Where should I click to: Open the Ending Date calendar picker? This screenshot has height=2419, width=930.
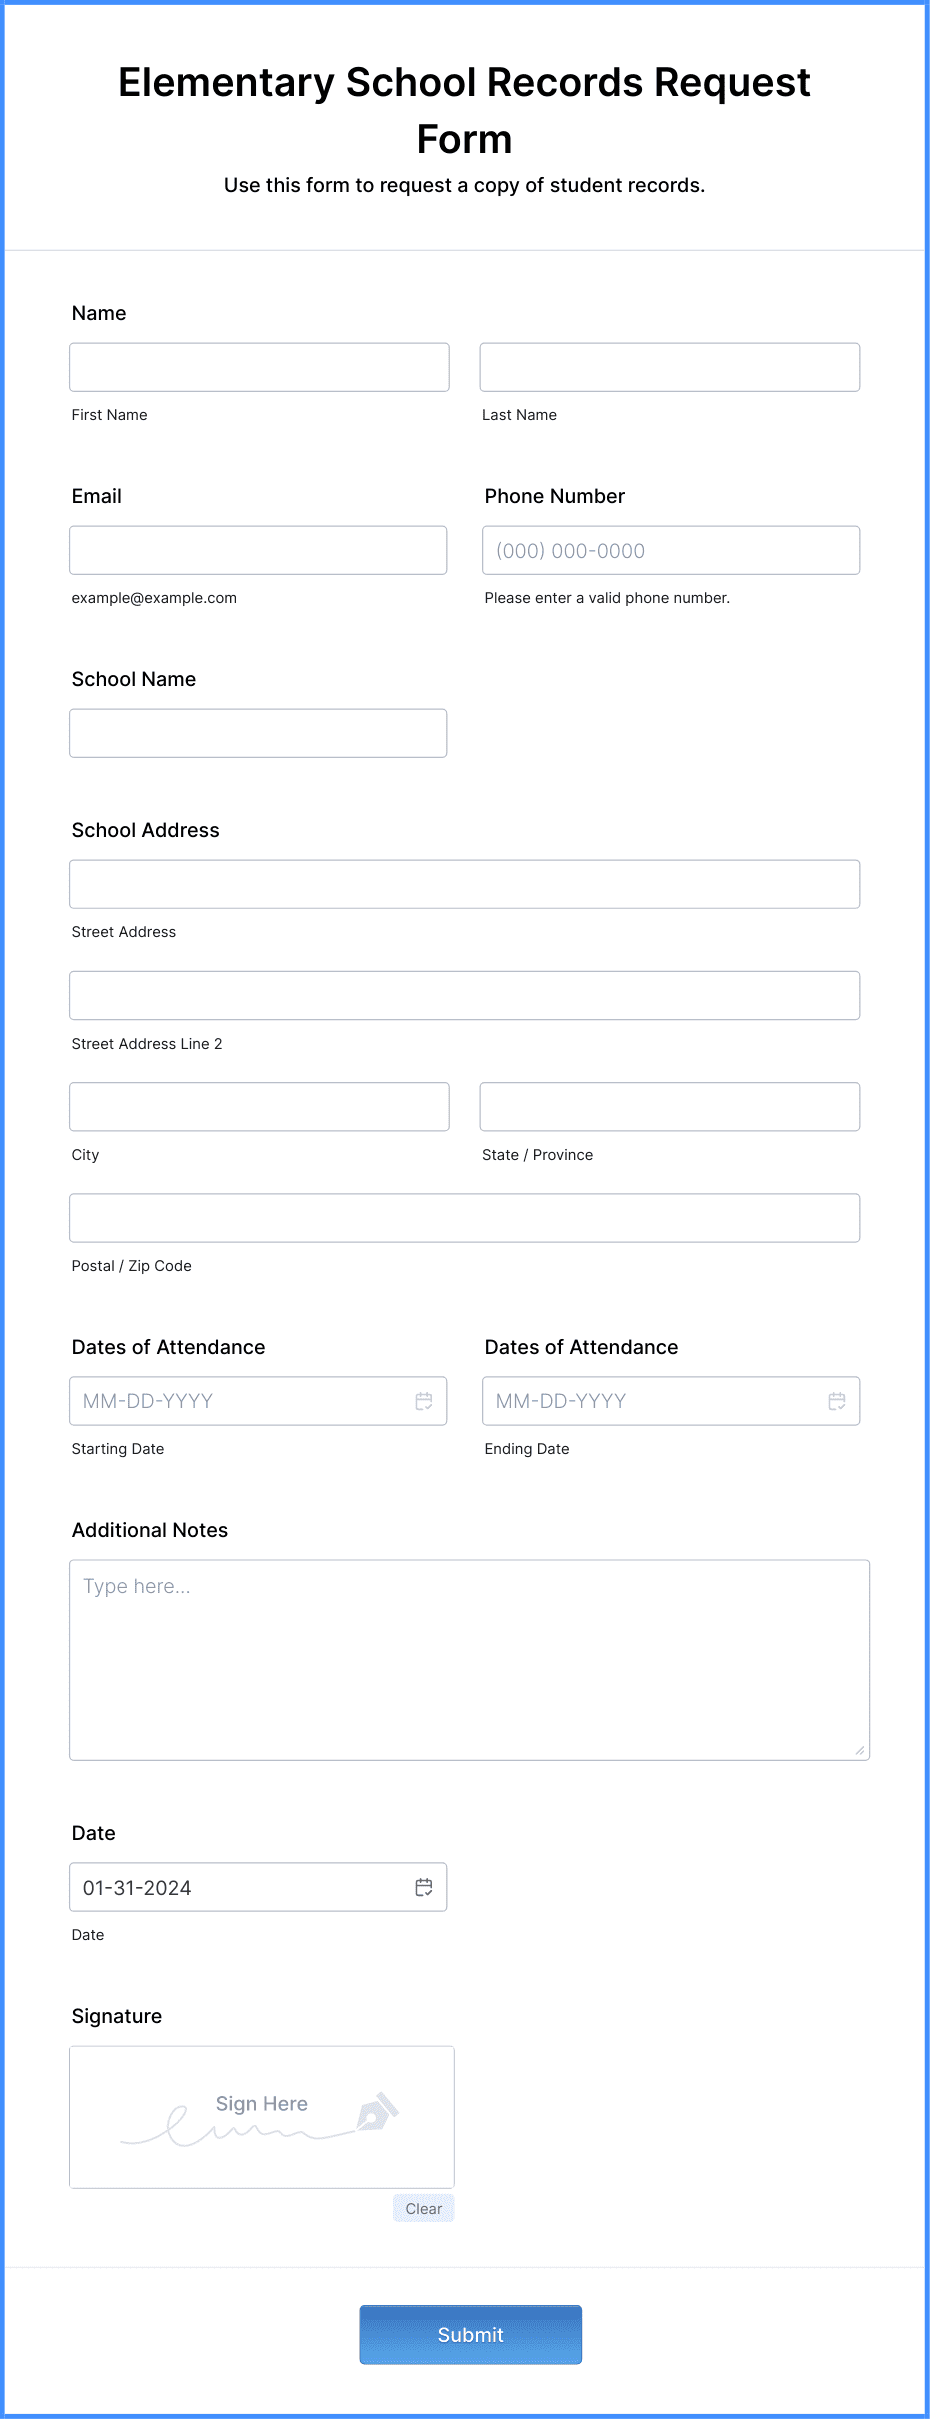coord(836,1400)
